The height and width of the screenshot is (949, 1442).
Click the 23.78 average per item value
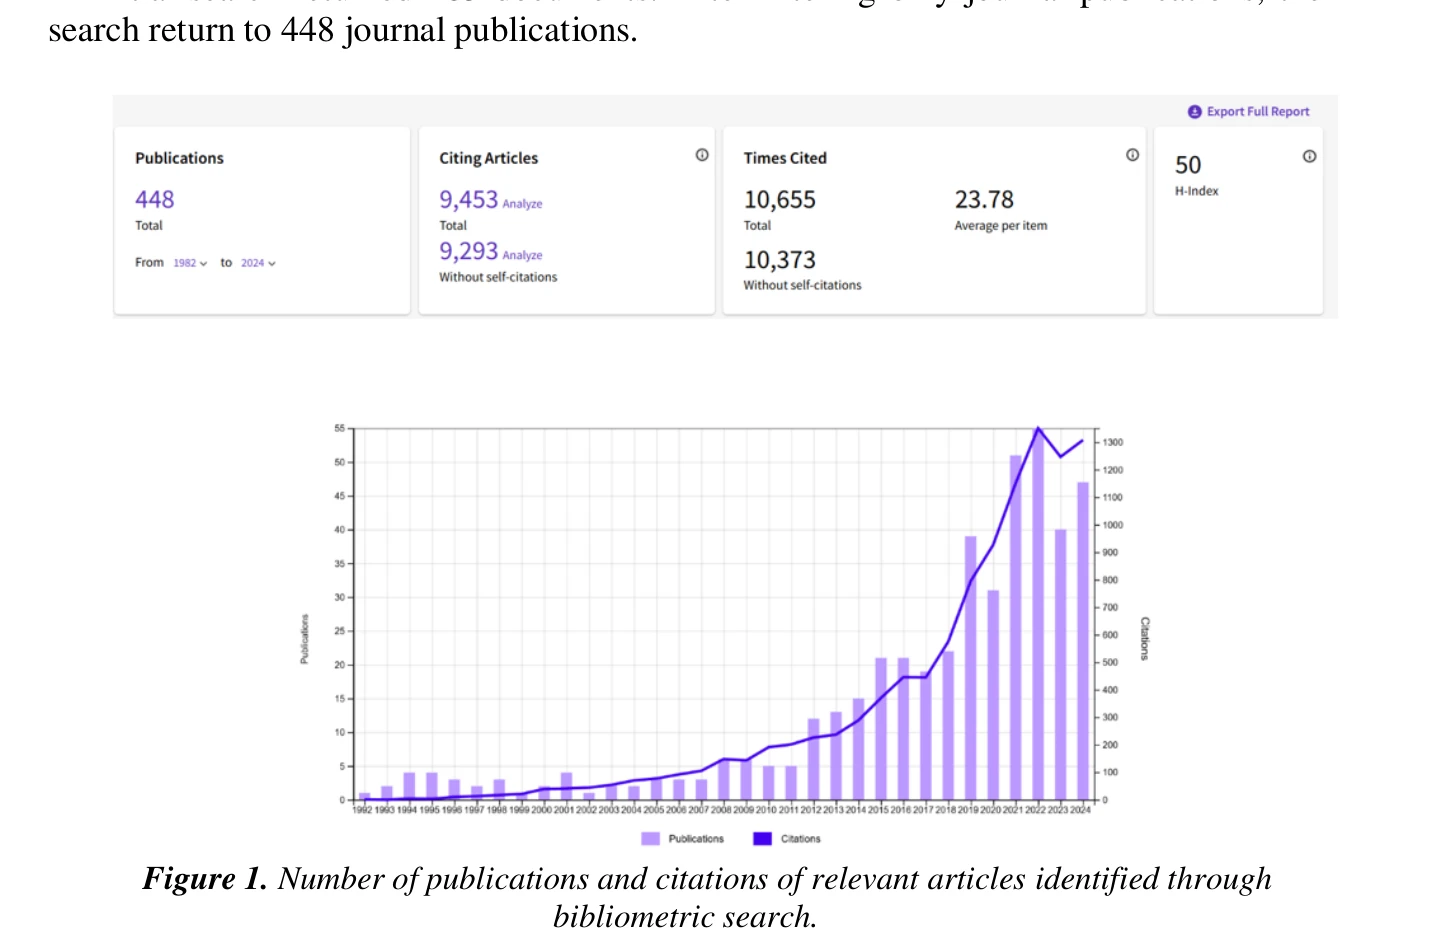(x=984, y=200)
